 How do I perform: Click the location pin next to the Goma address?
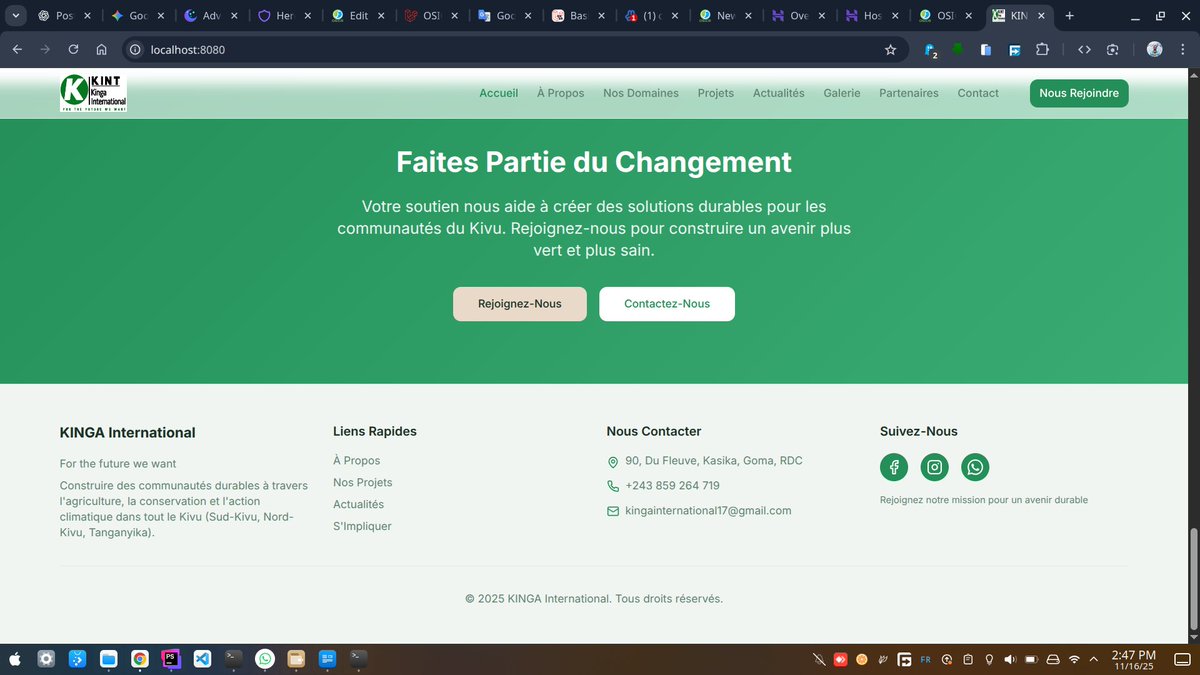[x=612, y=462]
